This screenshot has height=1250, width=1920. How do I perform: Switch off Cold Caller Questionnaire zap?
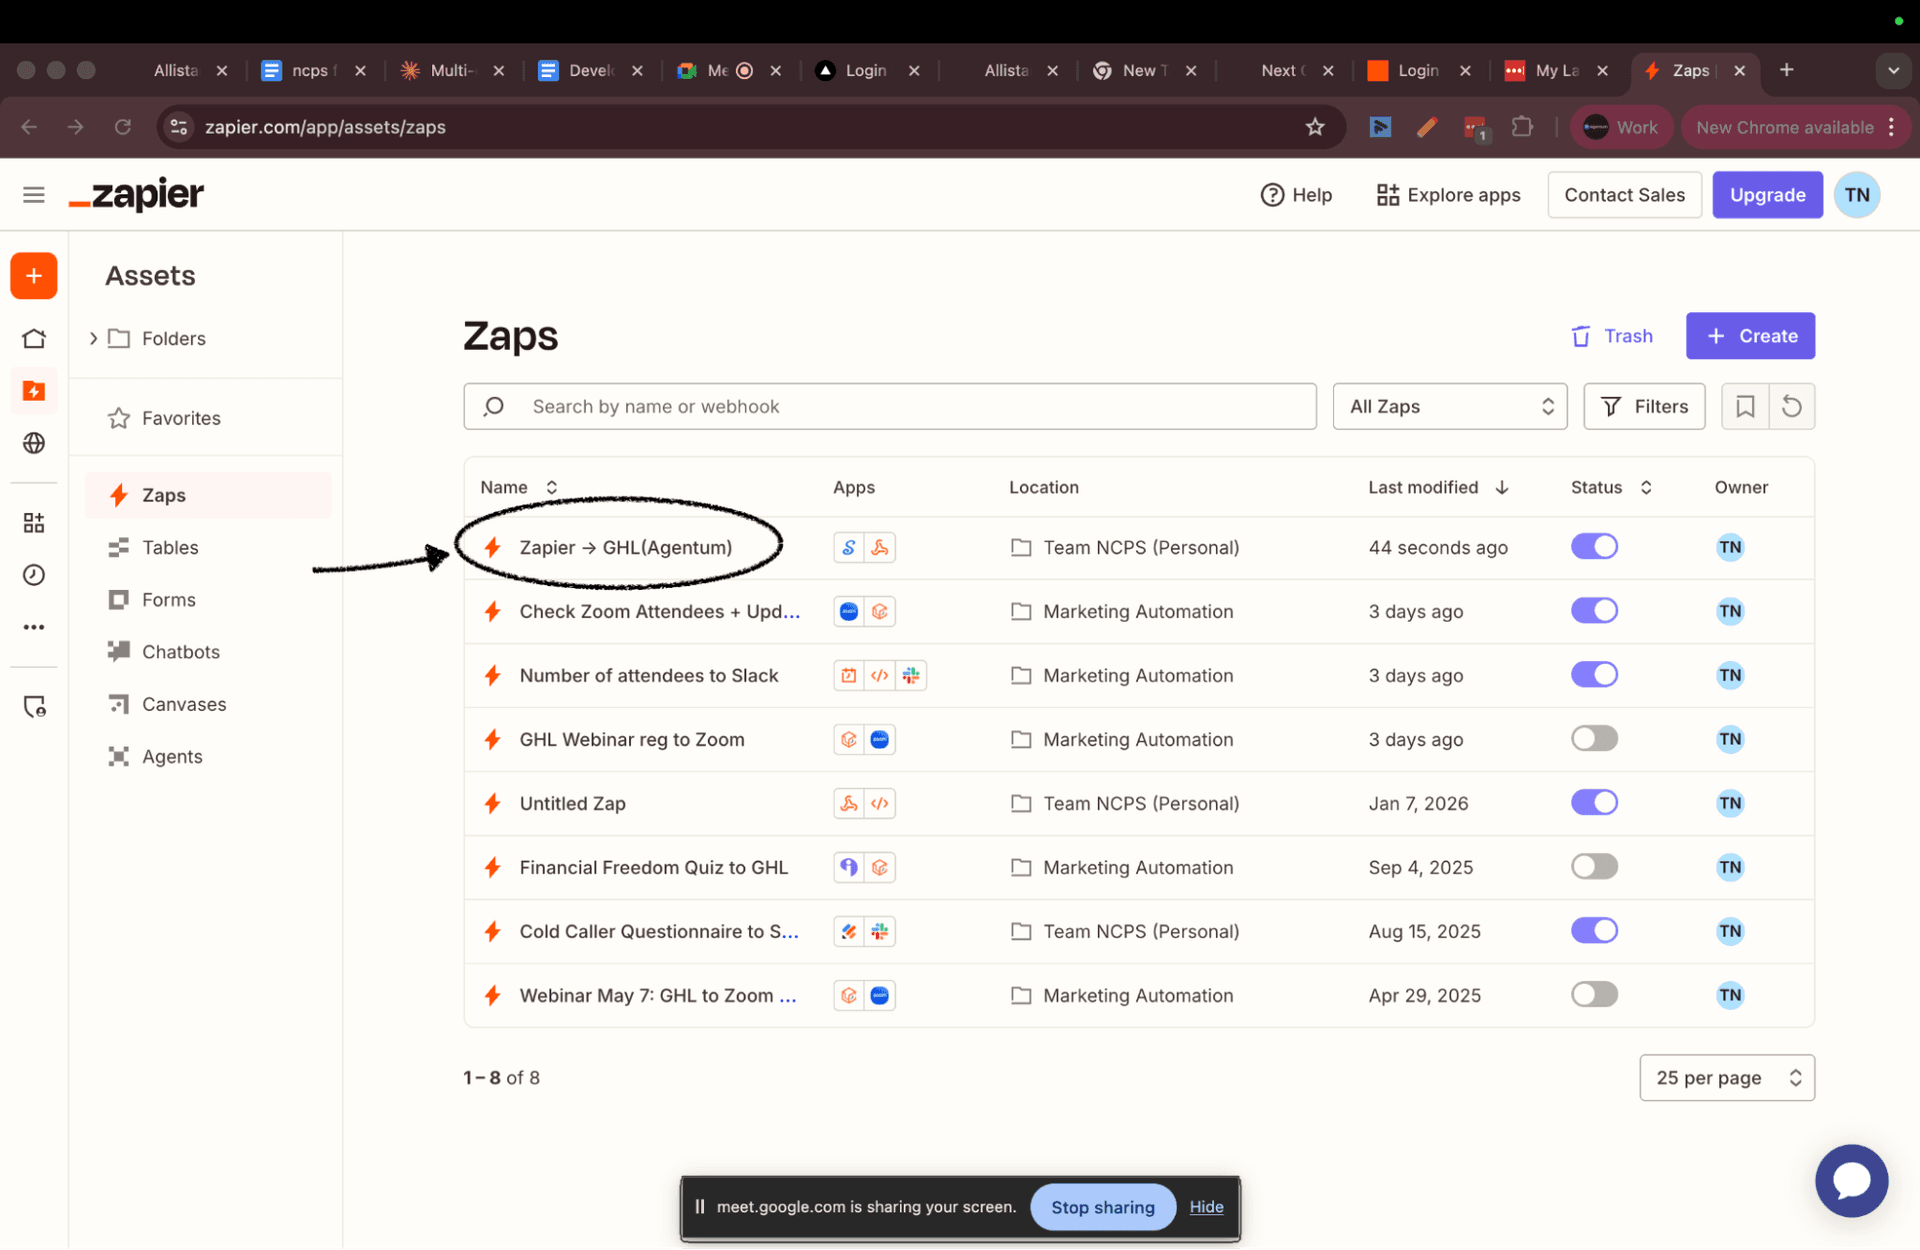[x=1594, y=931]
